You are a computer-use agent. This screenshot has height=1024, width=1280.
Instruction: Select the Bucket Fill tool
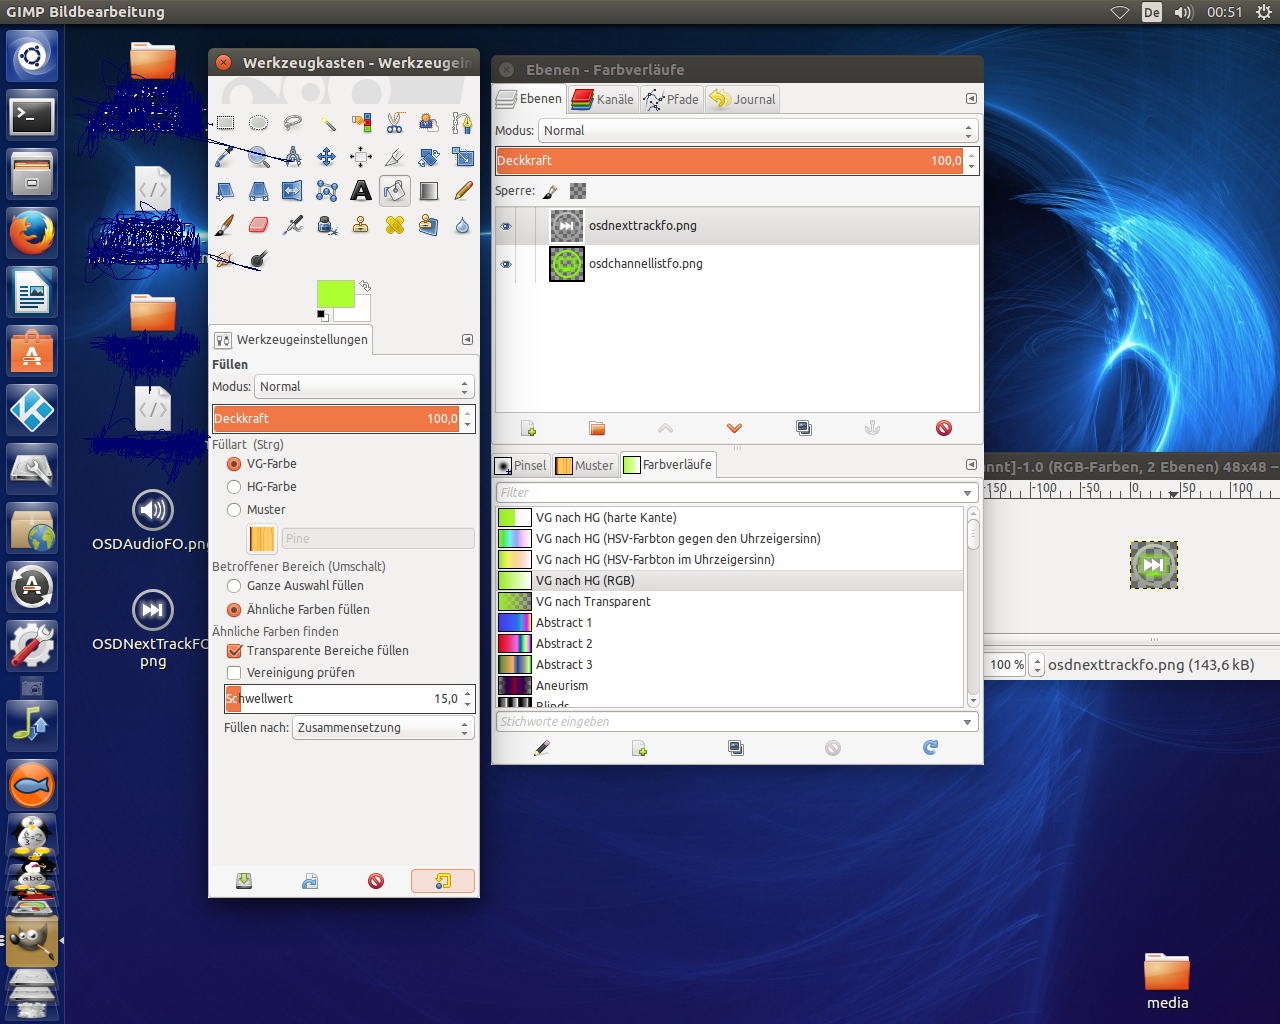395,191
